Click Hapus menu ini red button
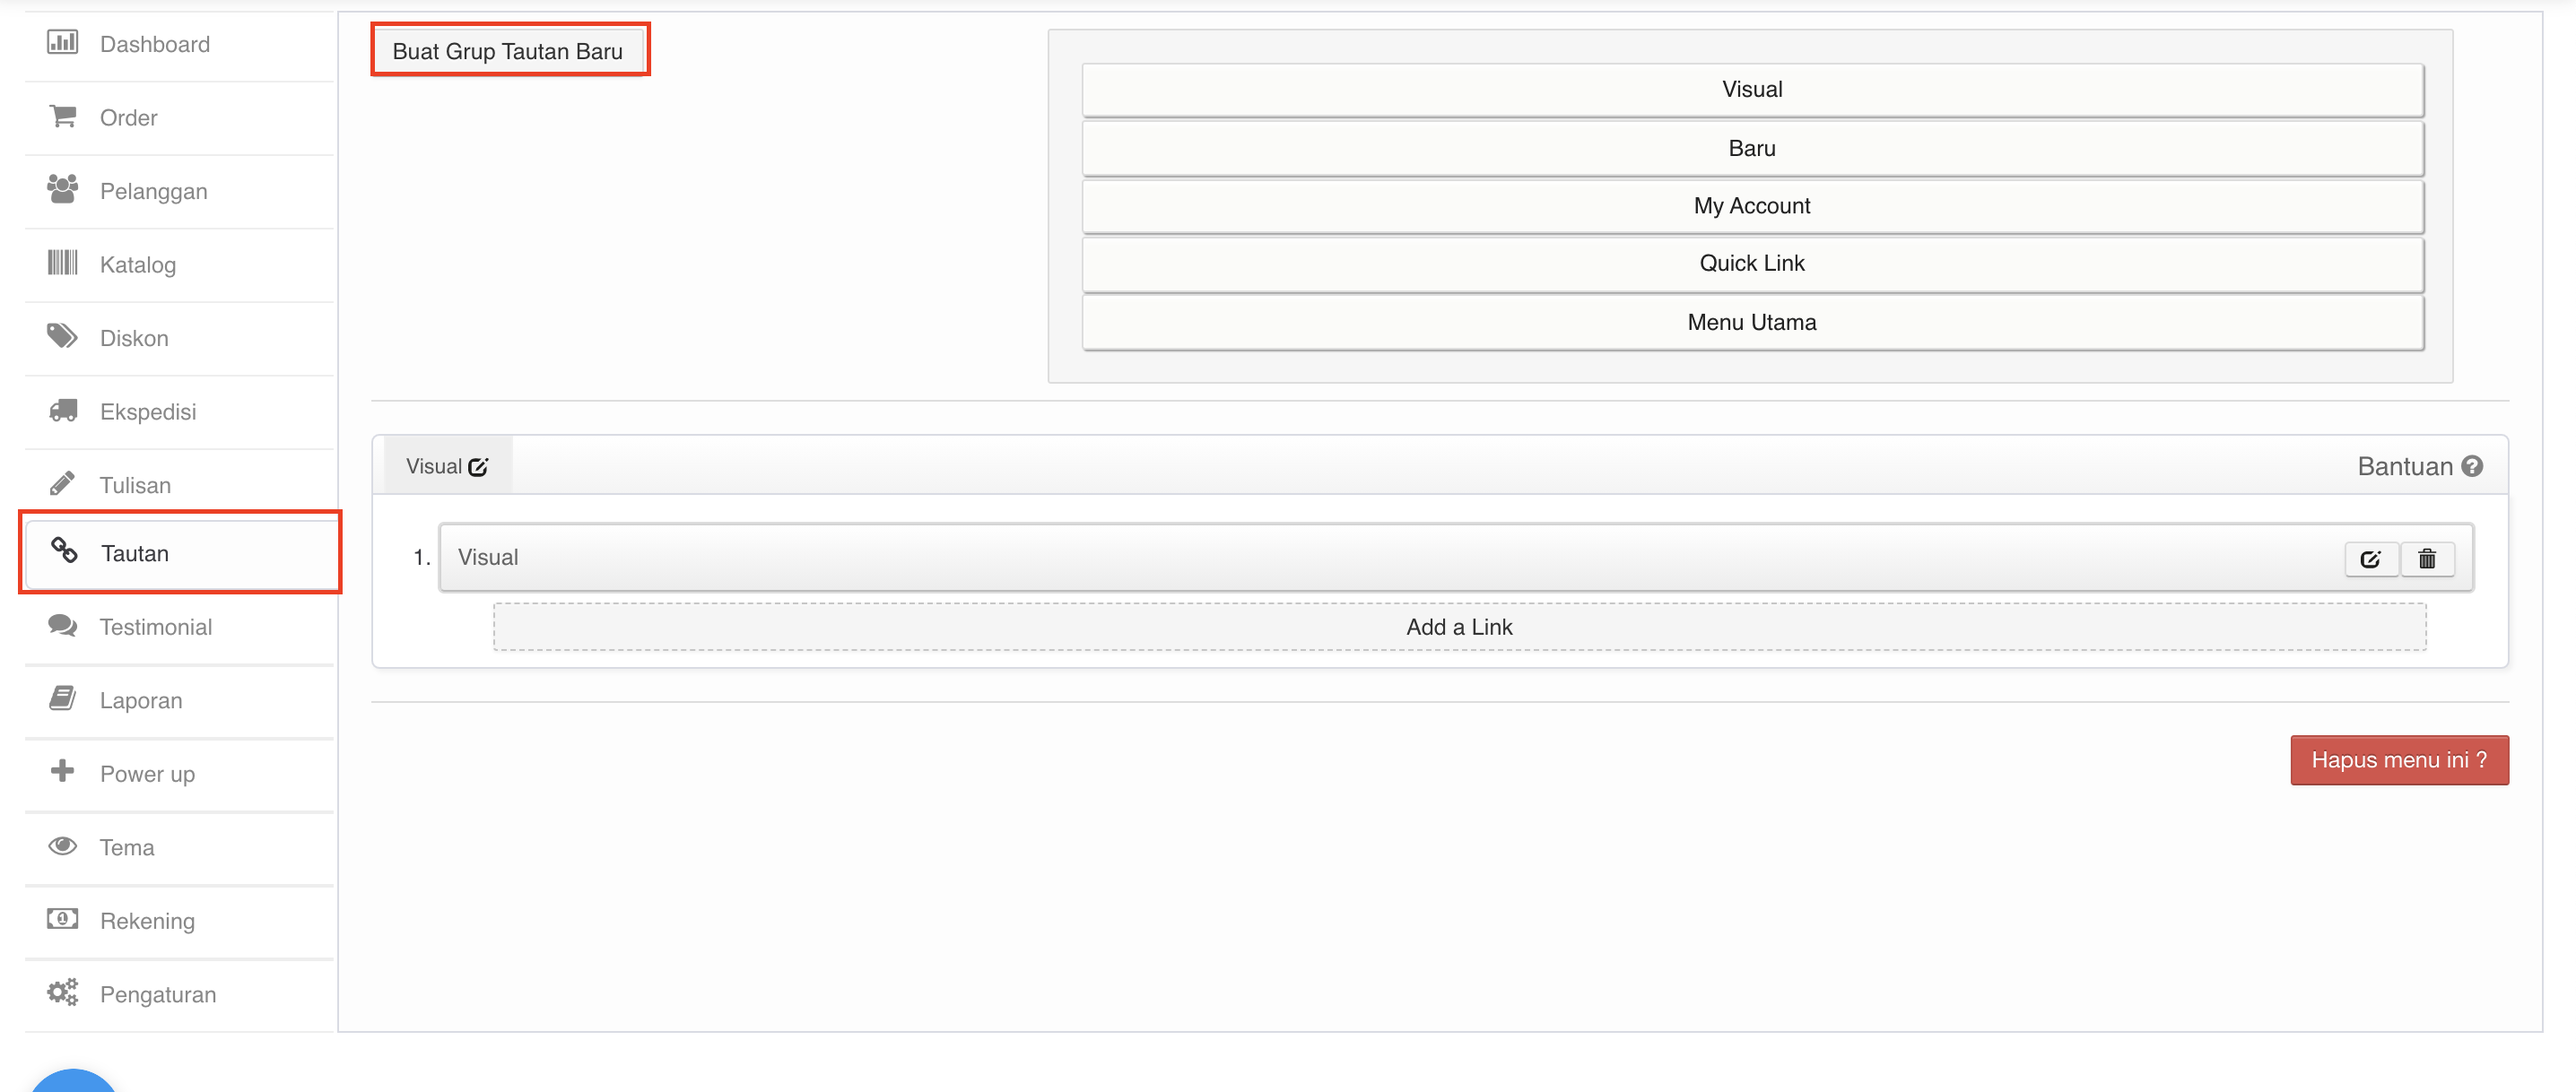This screenshot has width=2576, height=1092. click(2398, 760)
